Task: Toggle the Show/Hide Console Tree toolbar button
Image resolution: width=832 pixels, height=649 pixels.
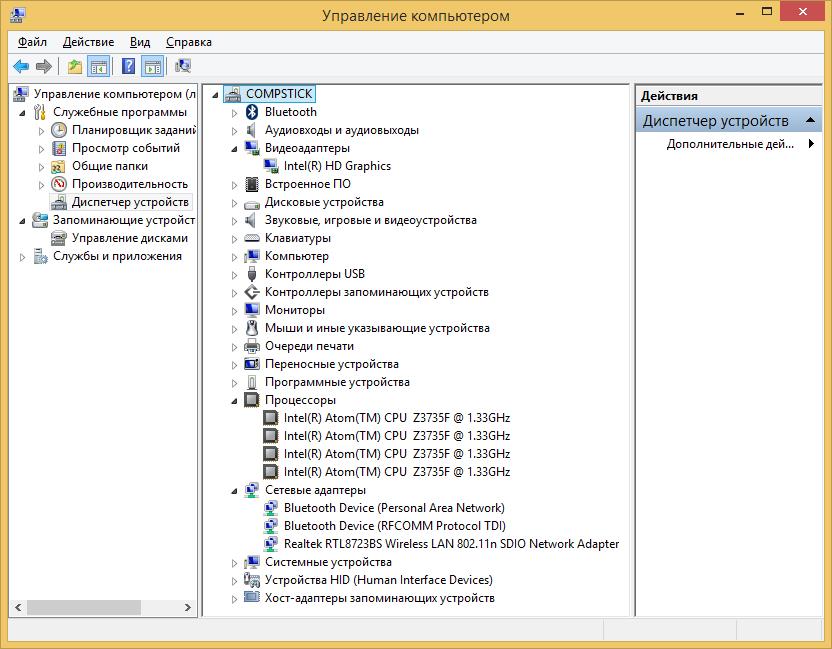Action: coord(99,66)
